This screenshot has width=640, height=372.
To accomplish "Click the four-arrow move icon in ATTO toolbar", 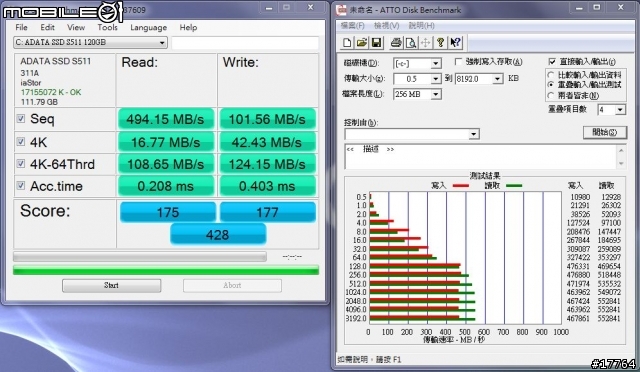I will (x=425, y=42).
